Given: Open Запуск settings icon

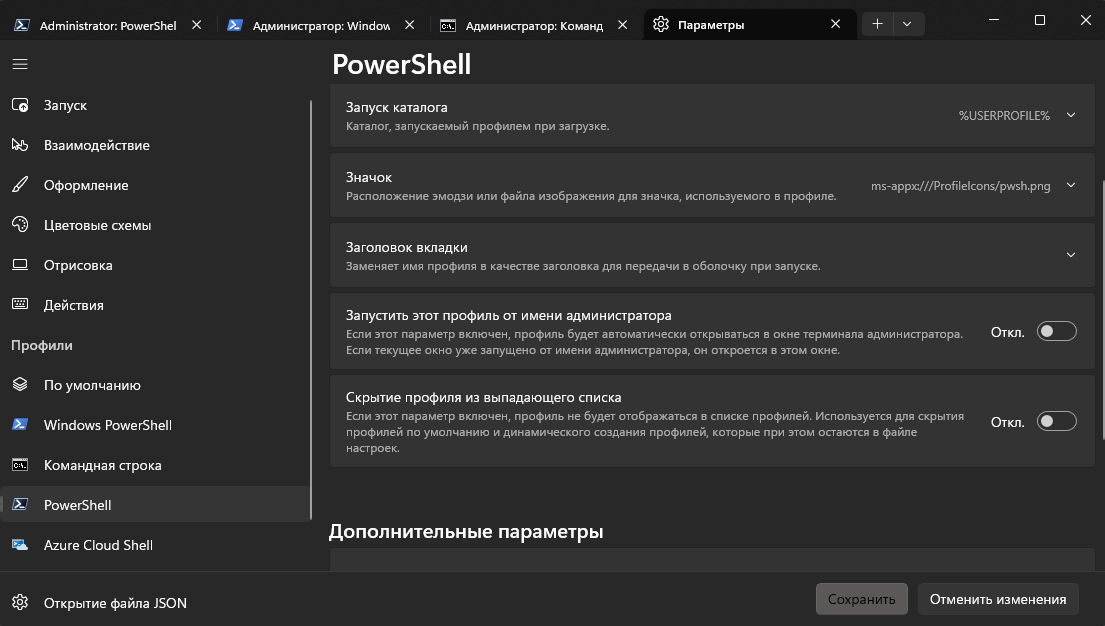Looking at the screenshot, I should [x=20, y=105].
